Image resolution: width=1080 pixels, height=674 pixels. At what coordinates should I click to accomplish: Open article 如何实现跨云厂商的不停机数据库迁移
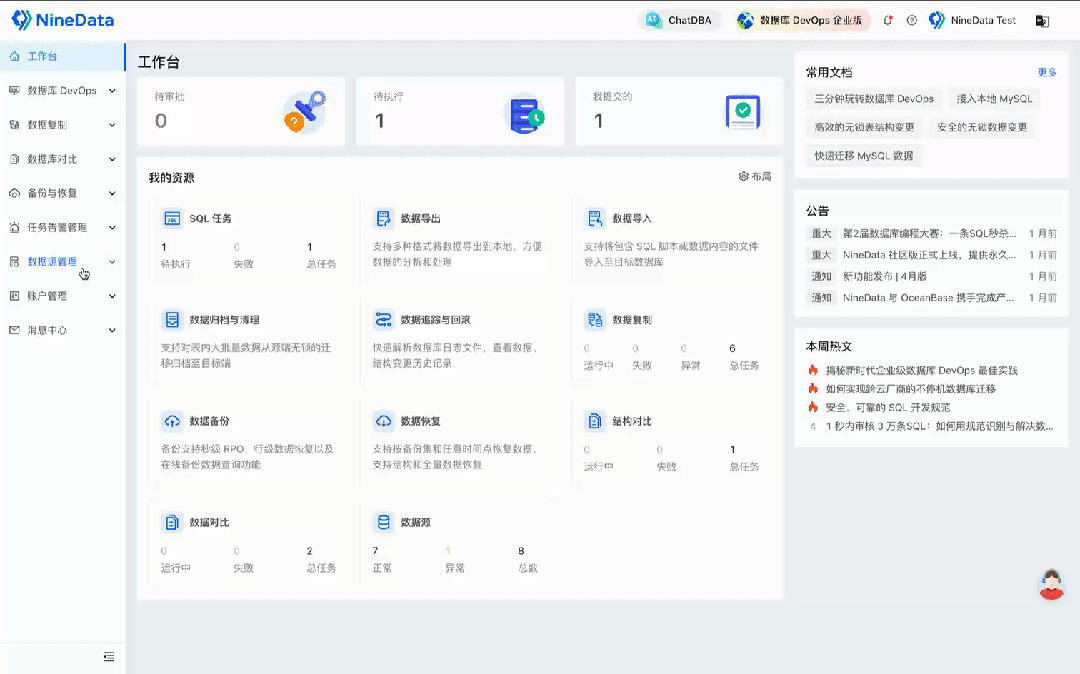pyautogui.click(x=911, y=389)
